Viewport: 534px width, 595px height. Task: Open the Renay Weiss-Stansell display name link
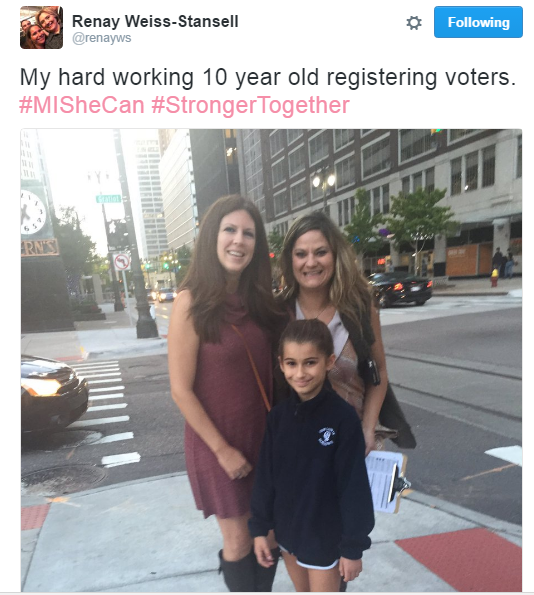click(155, 21)
